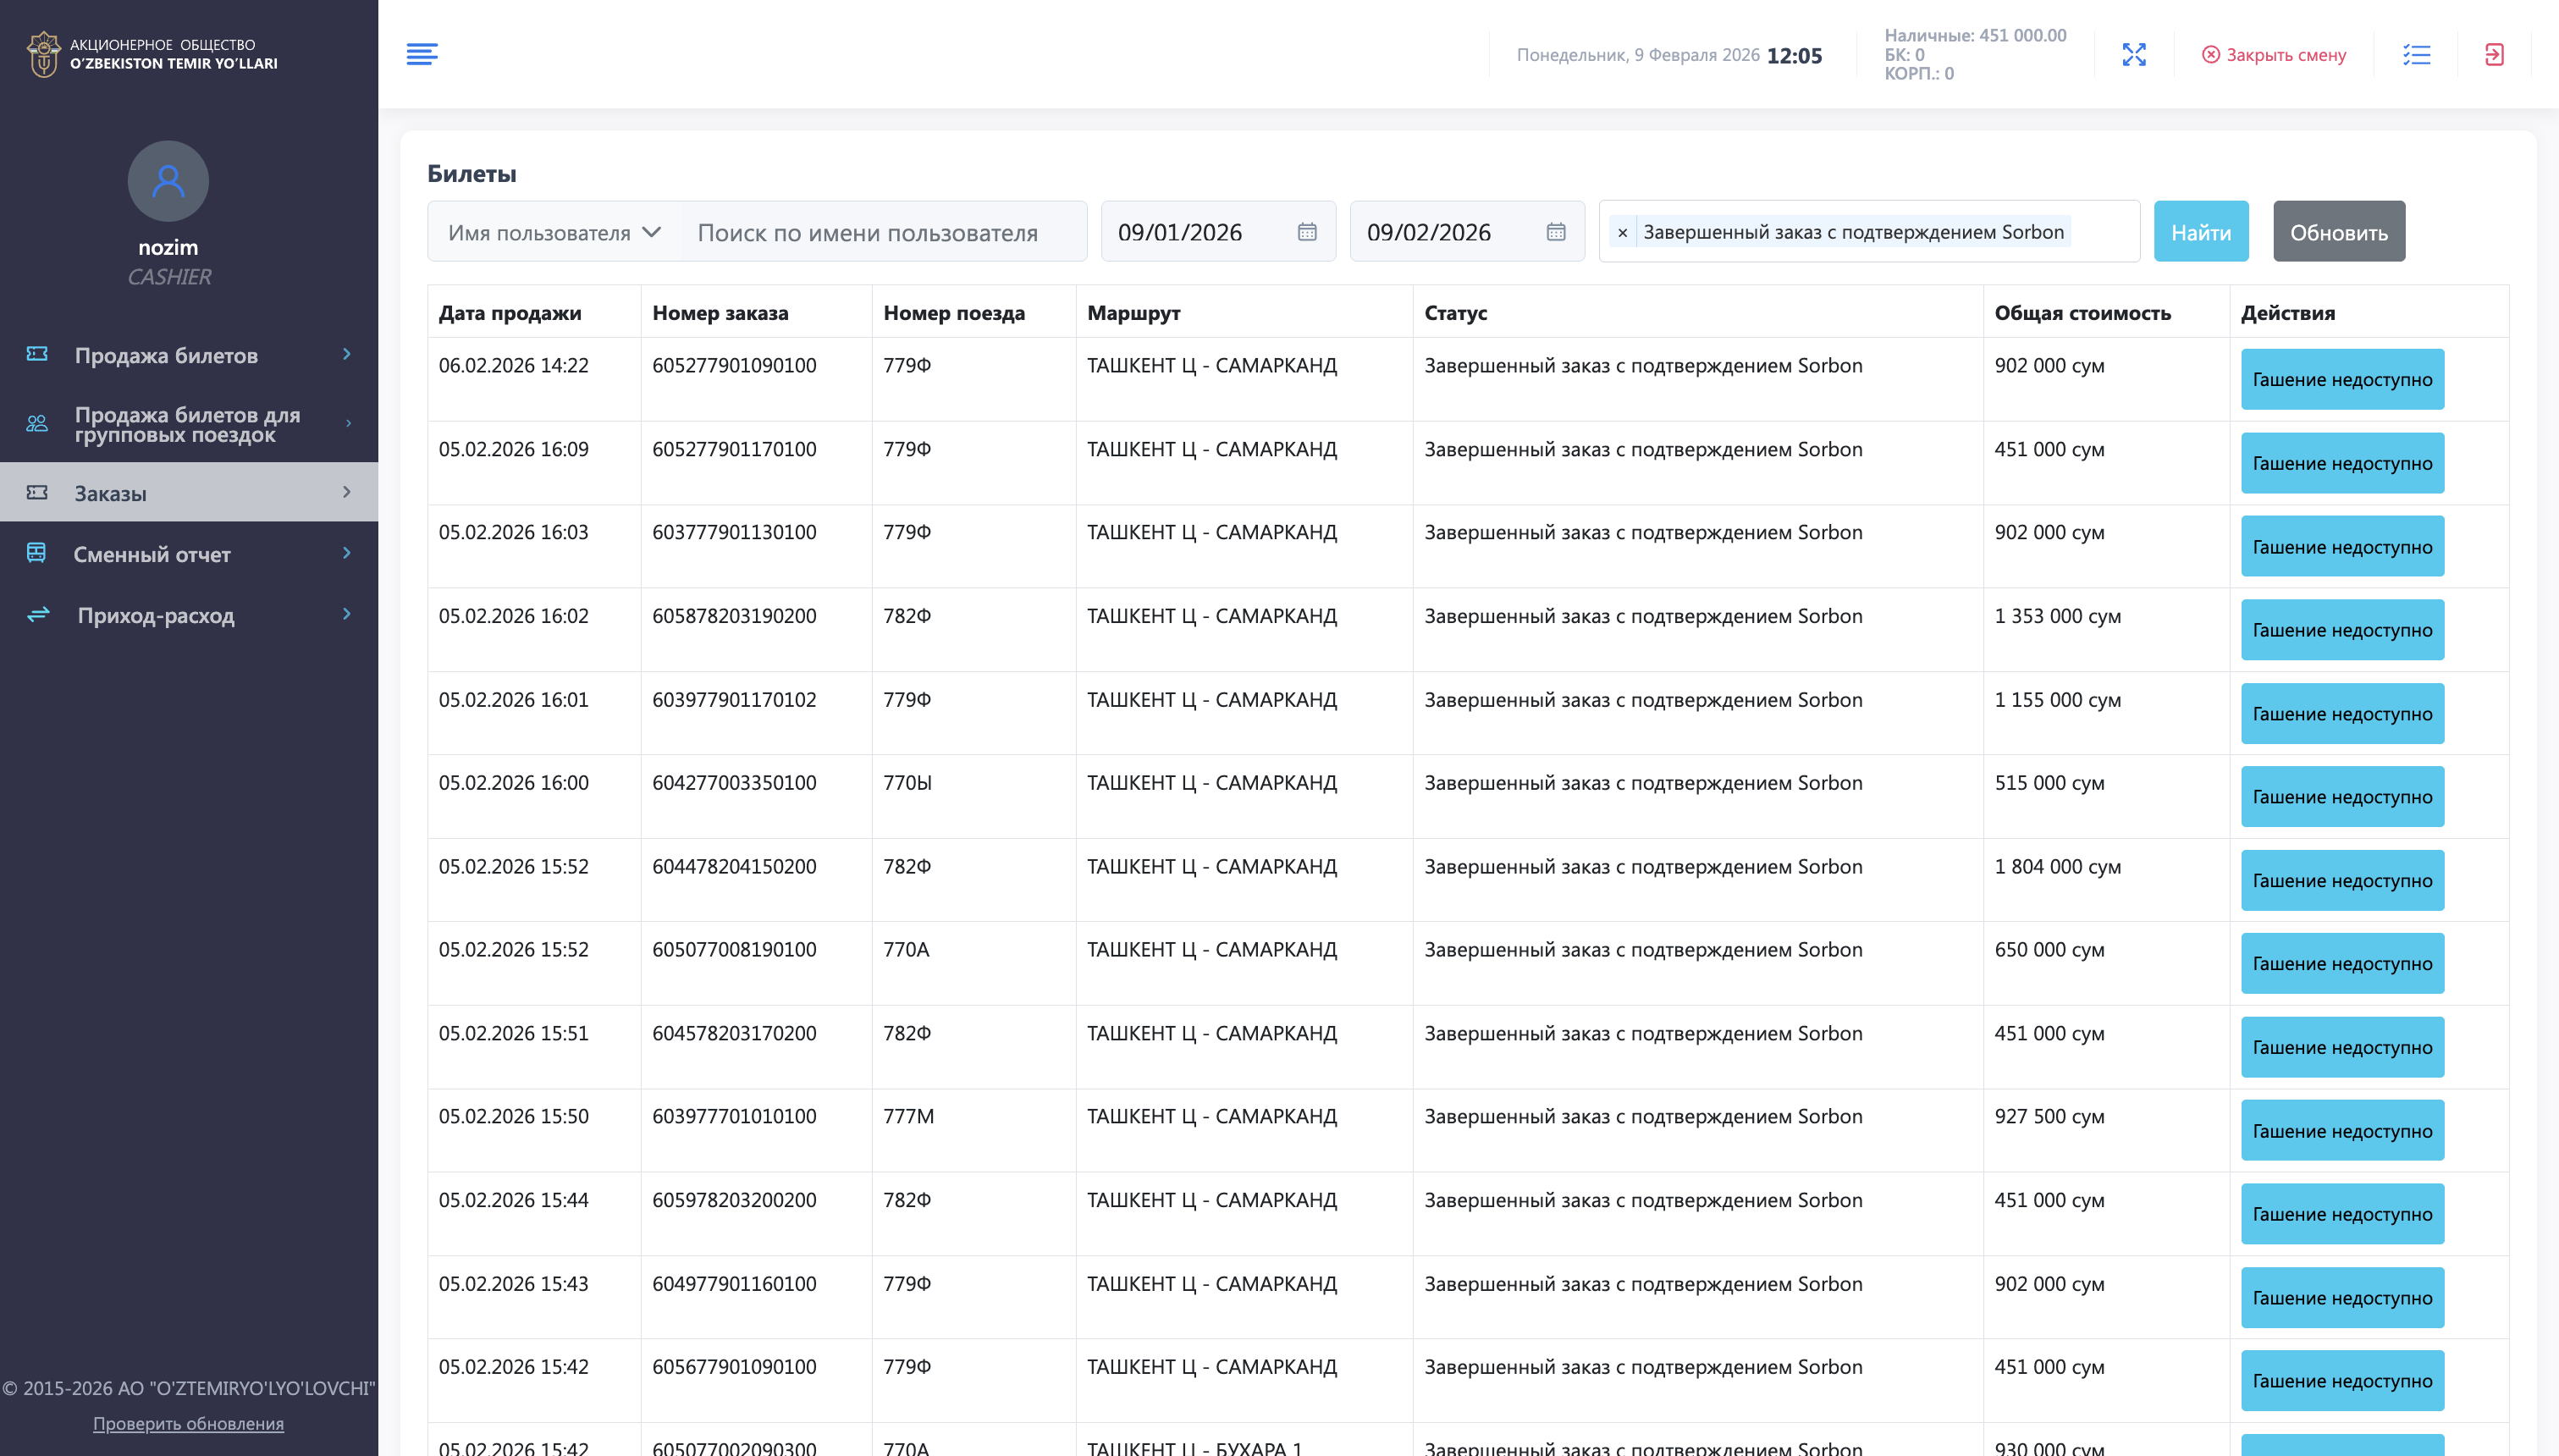Image resolution: width=2559 pixels, height=1456 pixels.
Task: Expand the Сменный отчет section chevron
Action: pyautogui.click(x=346, y=553)
